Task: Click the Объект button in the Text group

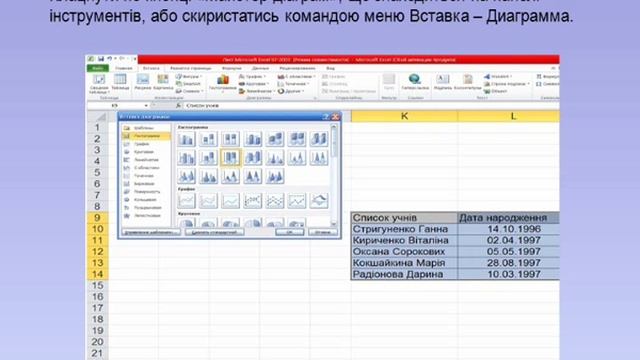Action: coord(496,91)
